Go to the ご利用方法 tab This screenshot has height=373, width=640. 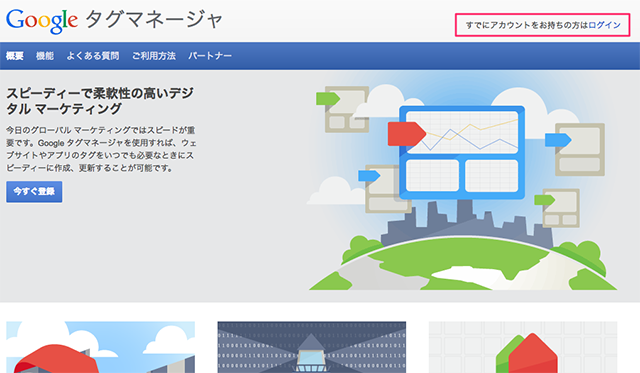point(154,56)
